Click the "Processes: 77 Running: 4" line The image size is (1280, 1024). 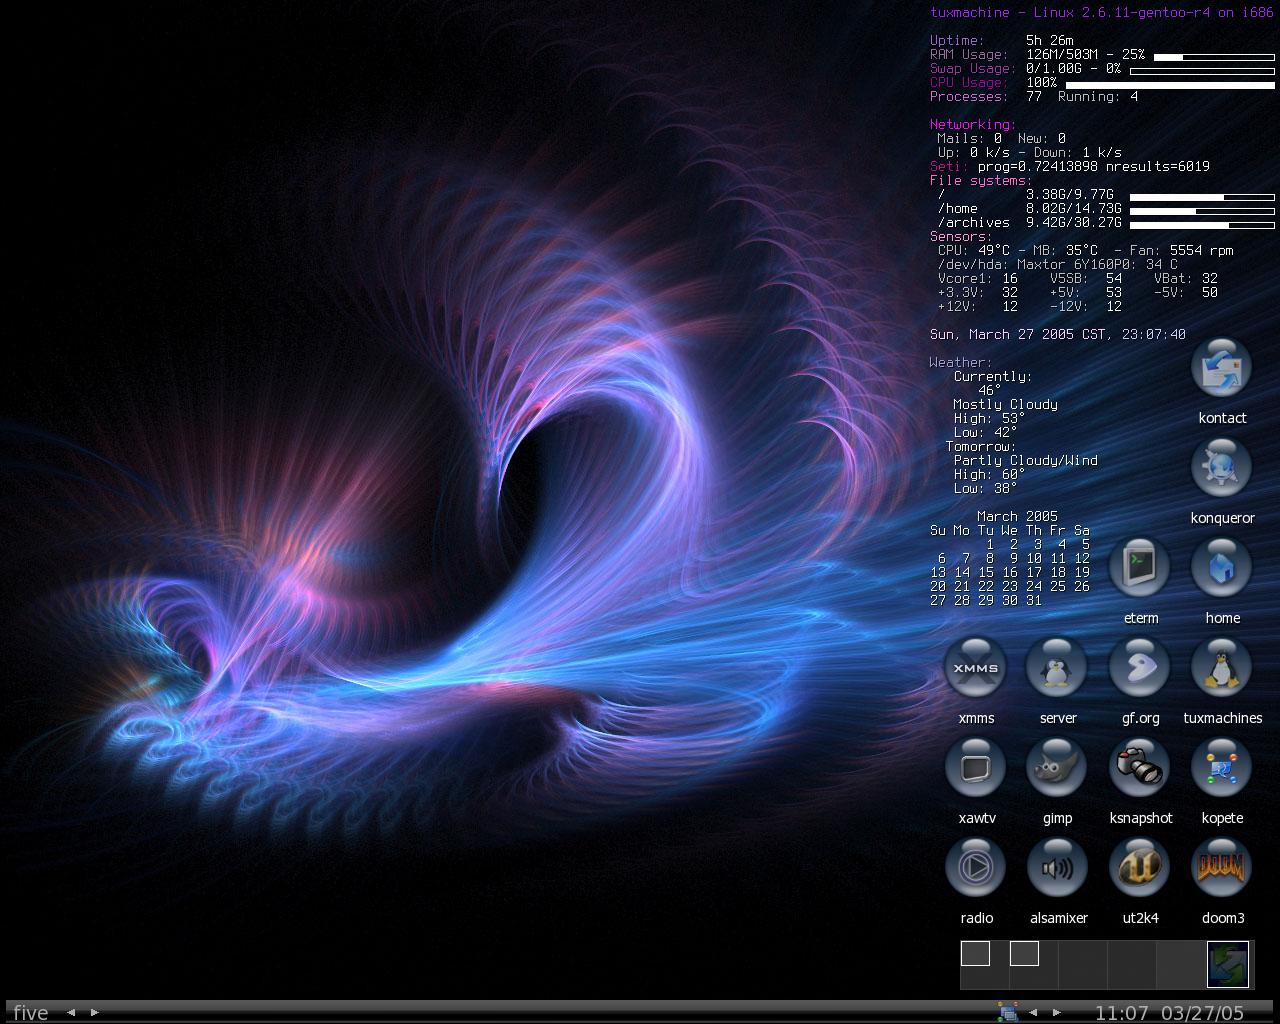[1034, 97]
